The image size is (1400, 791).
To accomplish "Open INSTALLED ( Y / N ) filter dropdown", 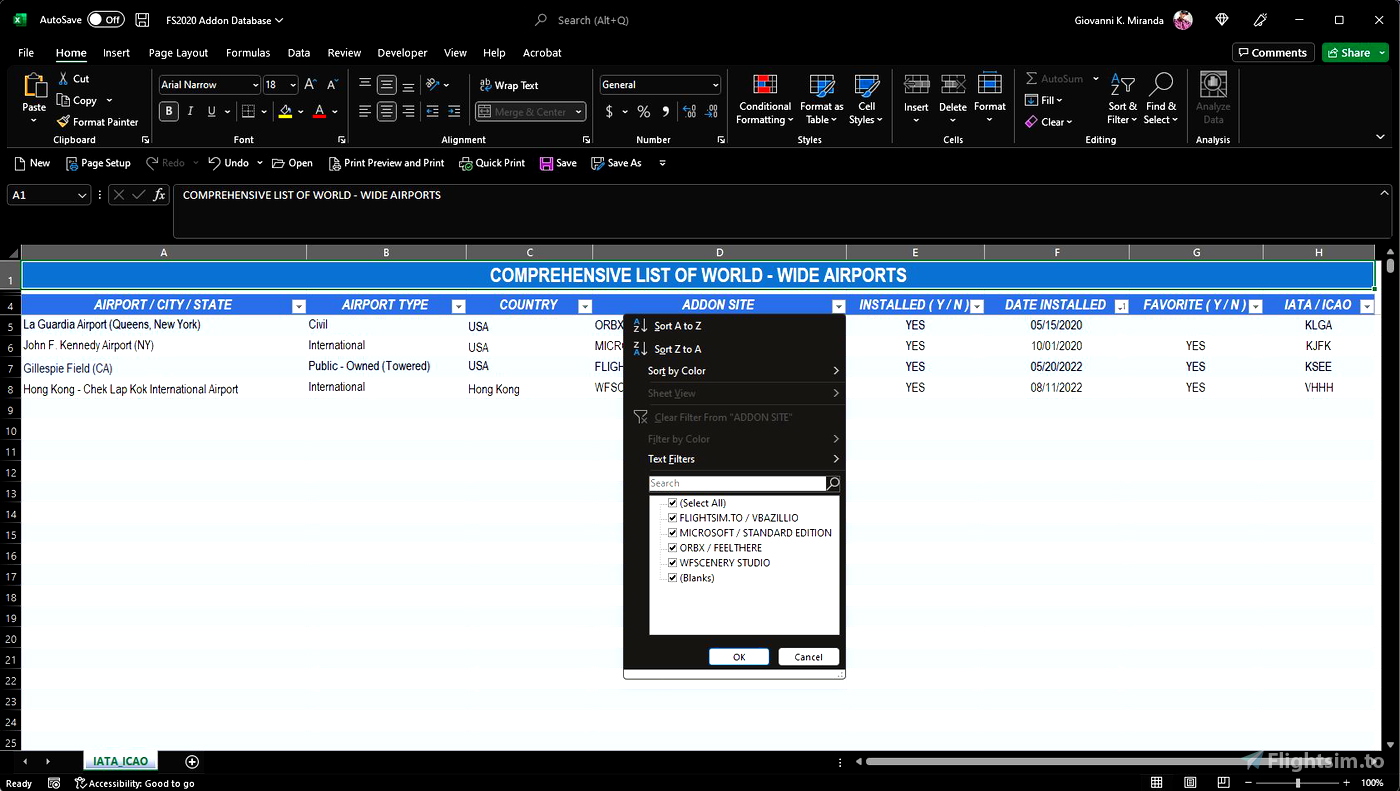I will pyautogui.click(x=978, y=306).
